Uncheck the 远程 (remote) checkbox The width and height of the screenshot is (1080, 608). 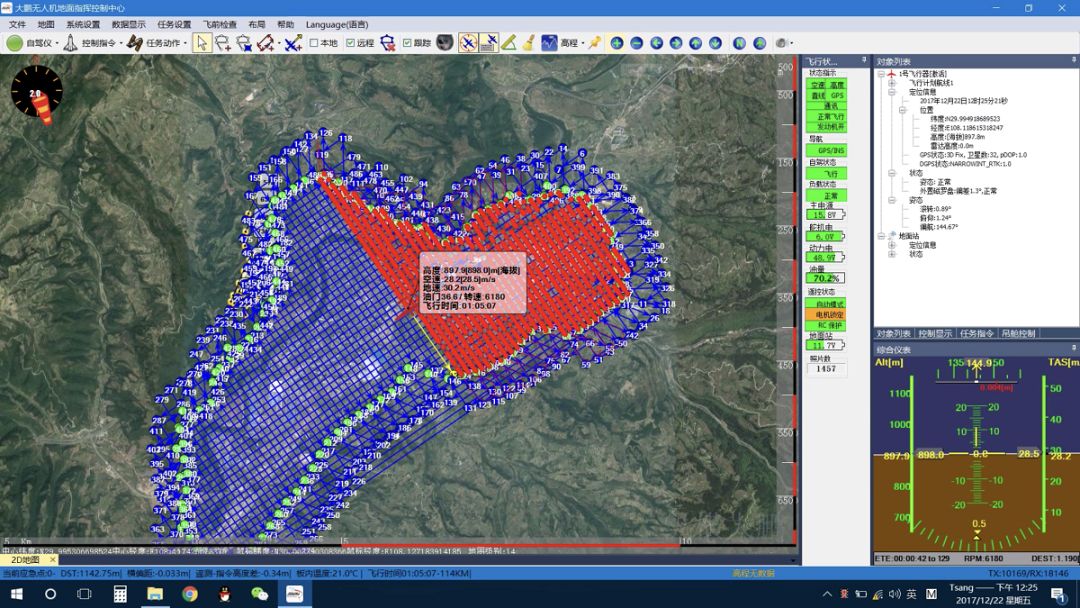(x=350, y=43)
